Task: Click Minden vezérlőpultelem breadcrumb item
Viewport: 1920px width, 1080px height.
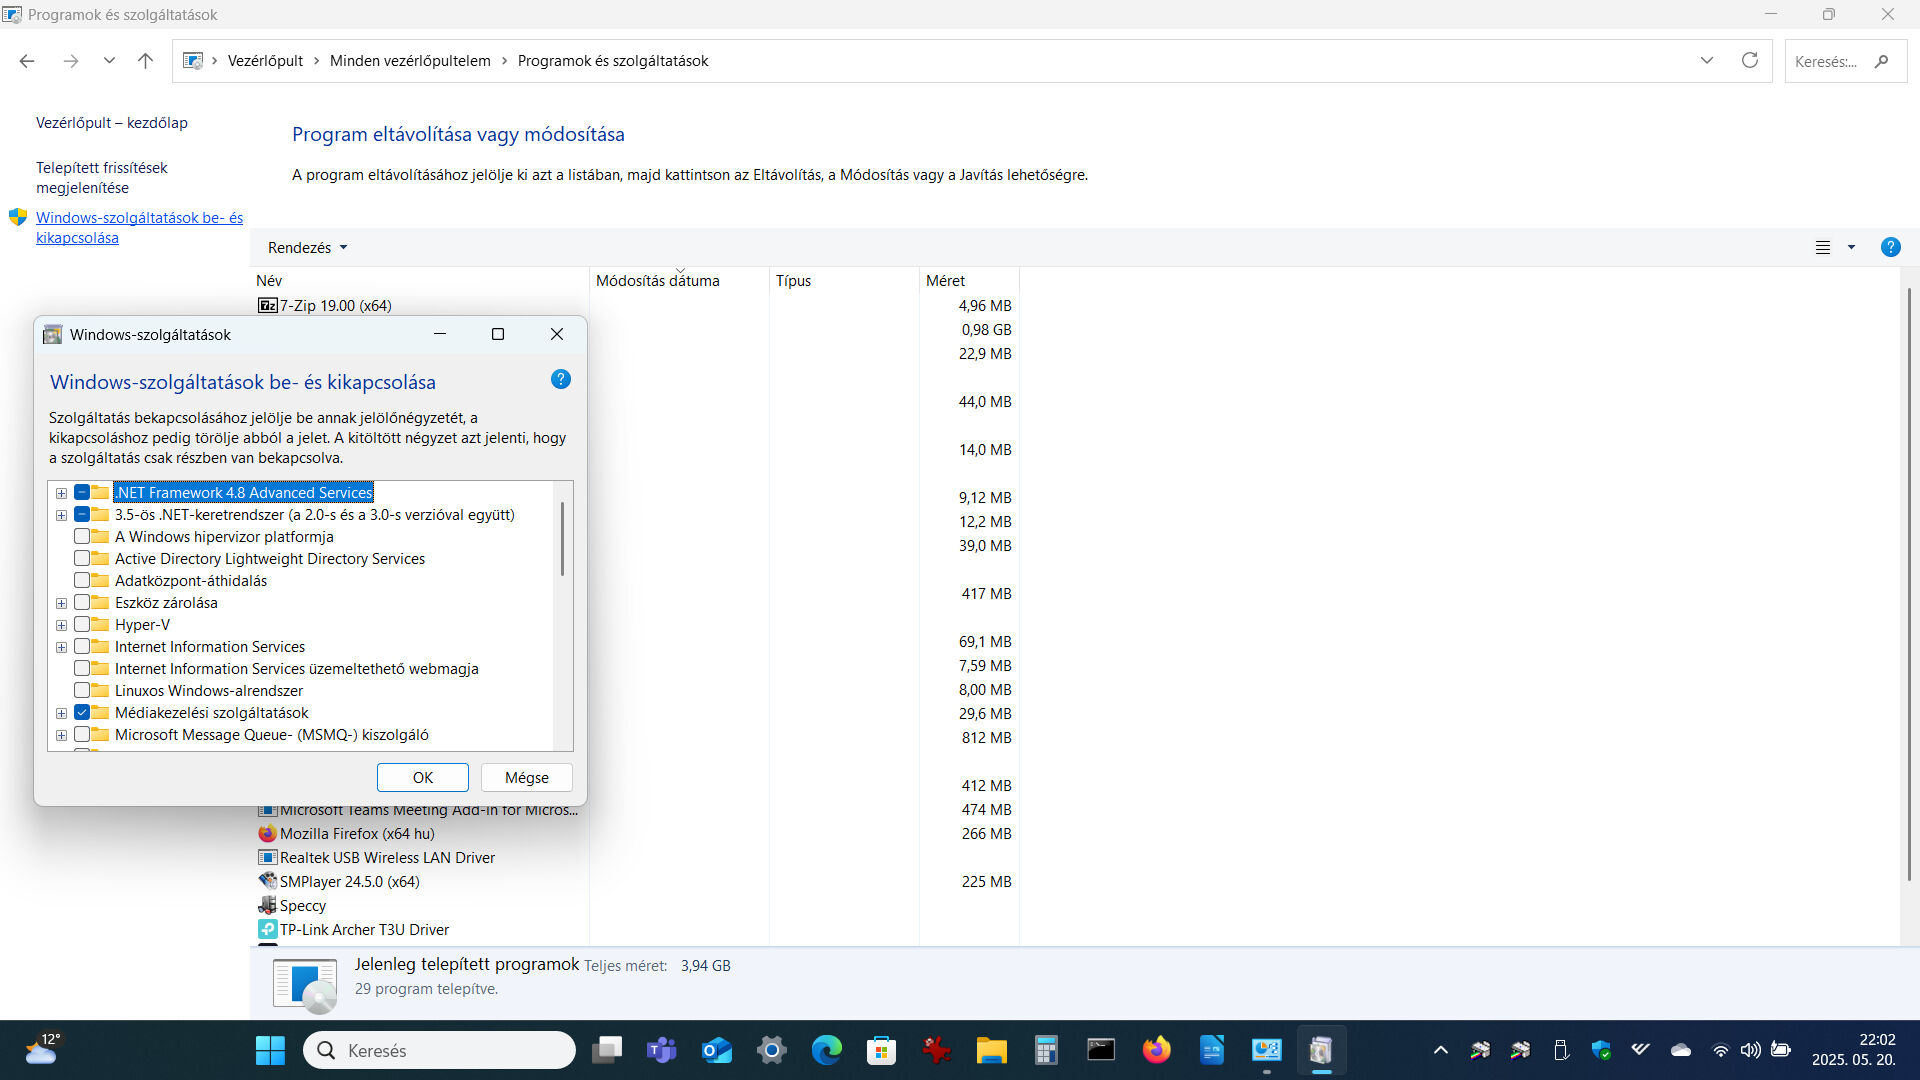Action: point(410,61)
